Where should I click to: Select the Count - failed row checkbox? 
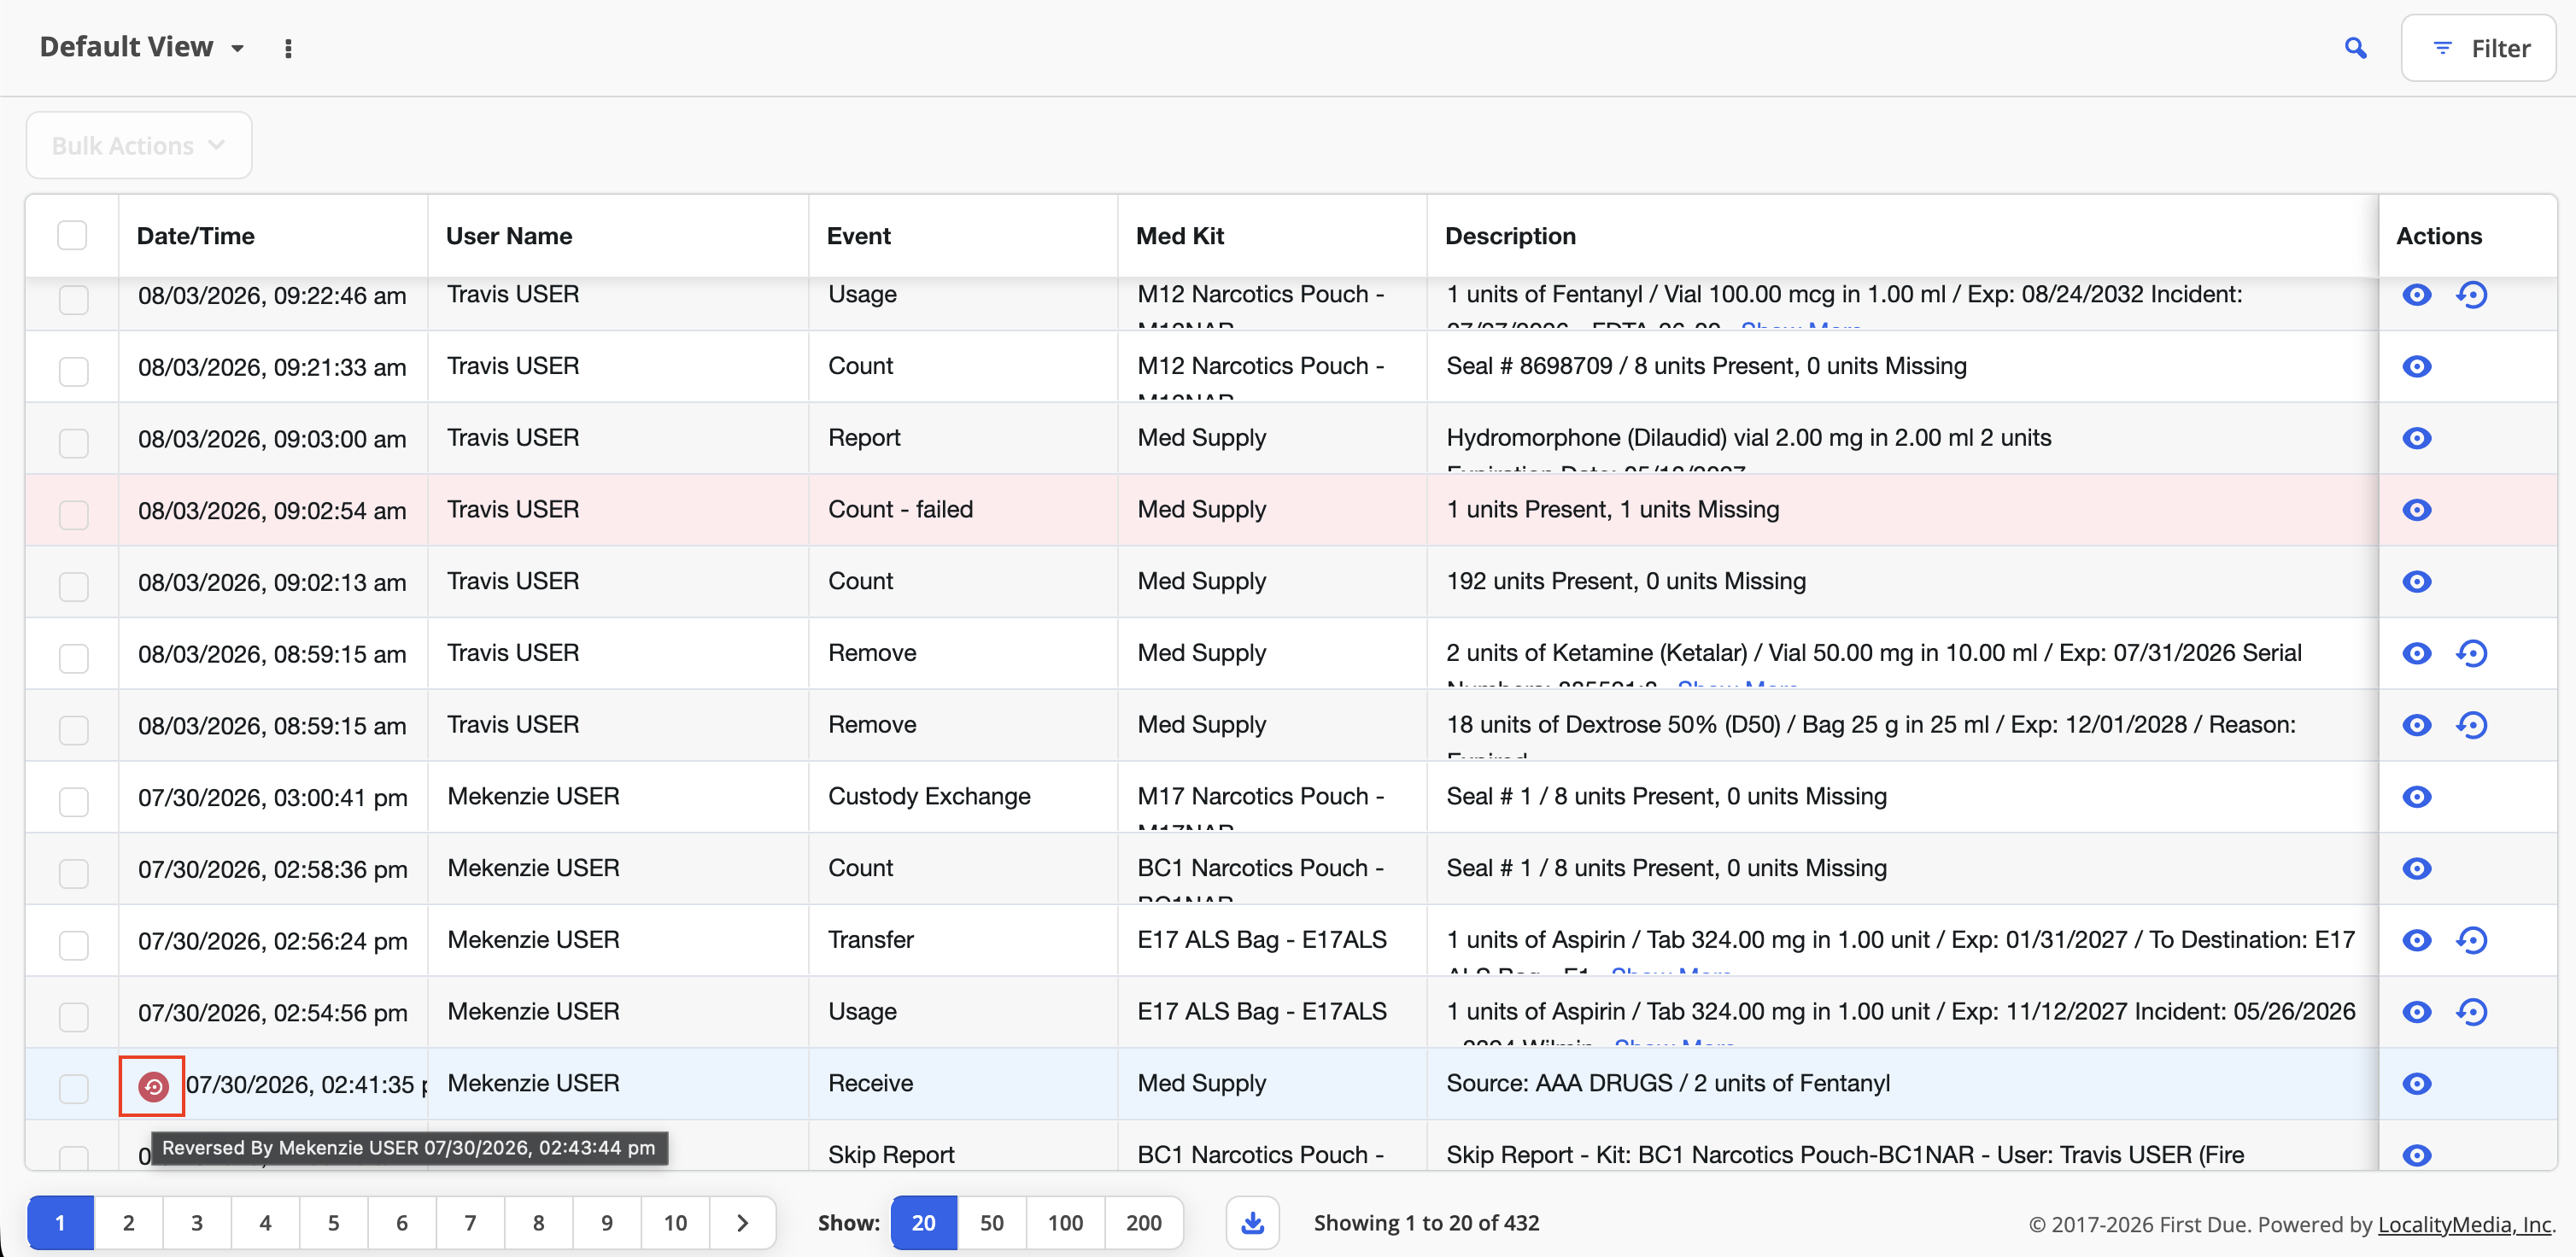click(x=73, y=515)
